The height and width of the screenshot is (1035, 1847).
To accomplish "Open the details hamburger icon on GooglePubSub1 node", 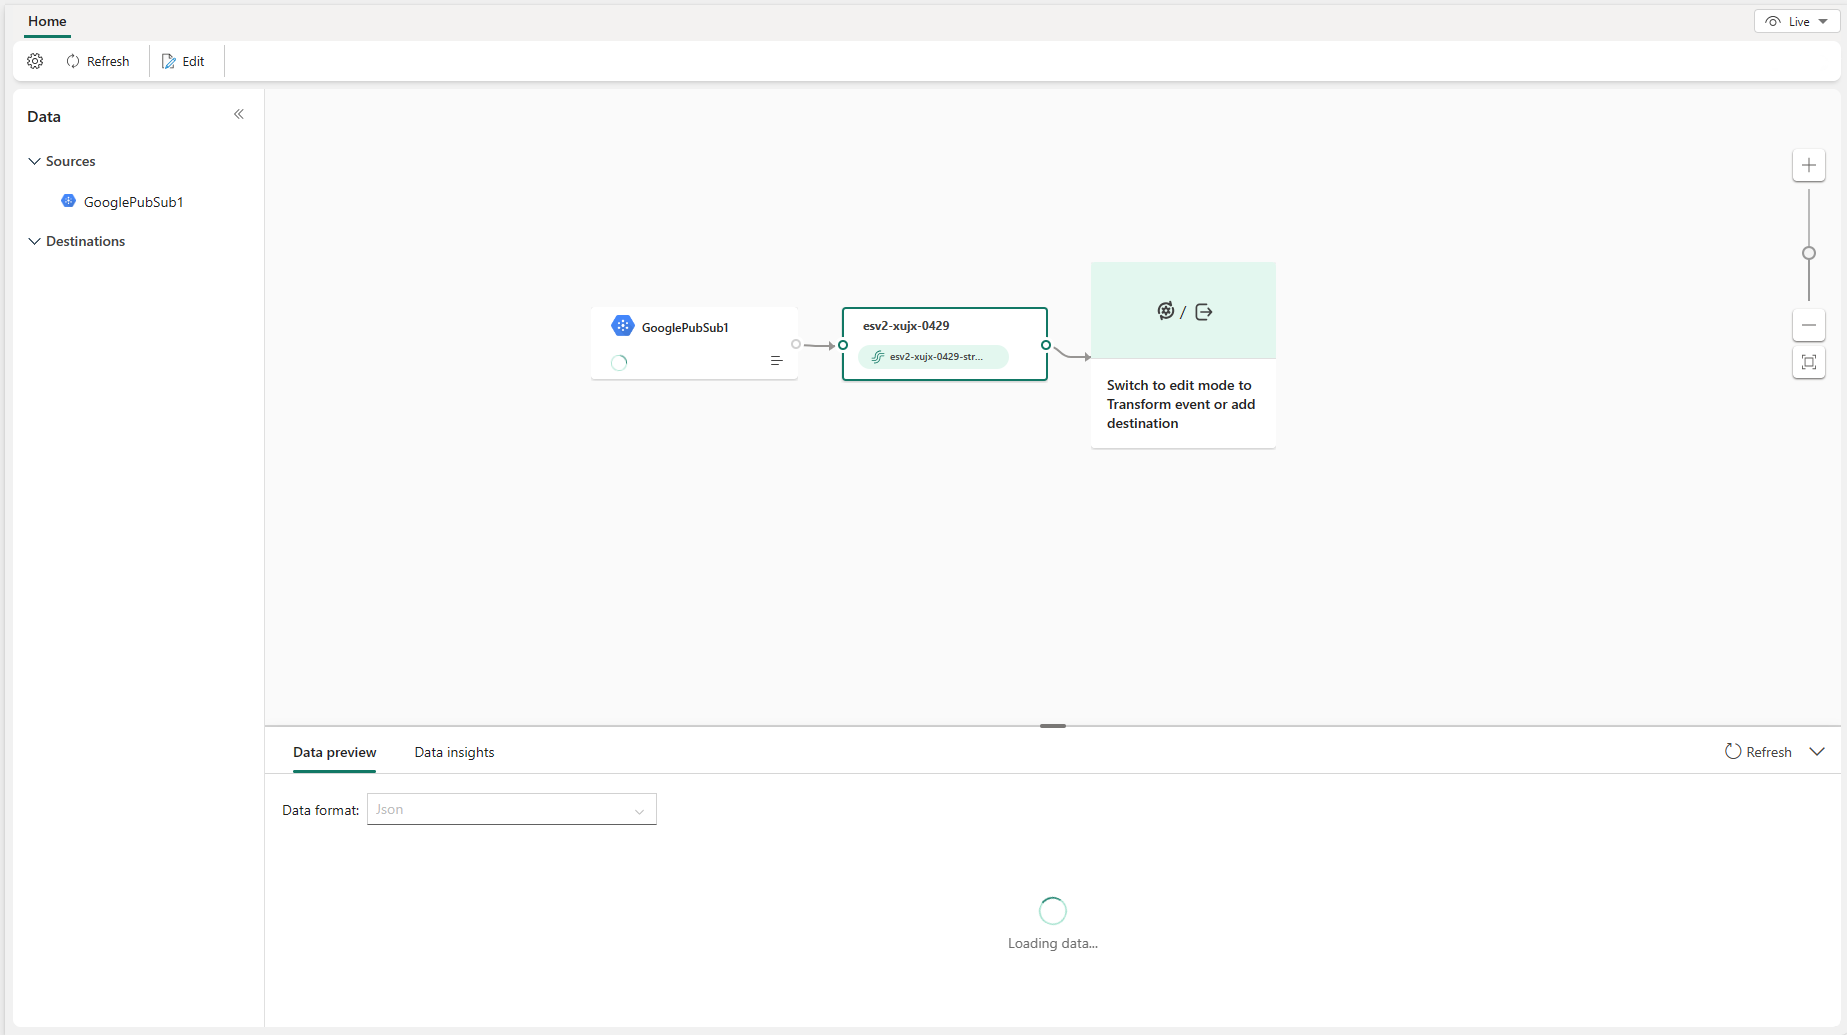I will click(x=777, y=360).
